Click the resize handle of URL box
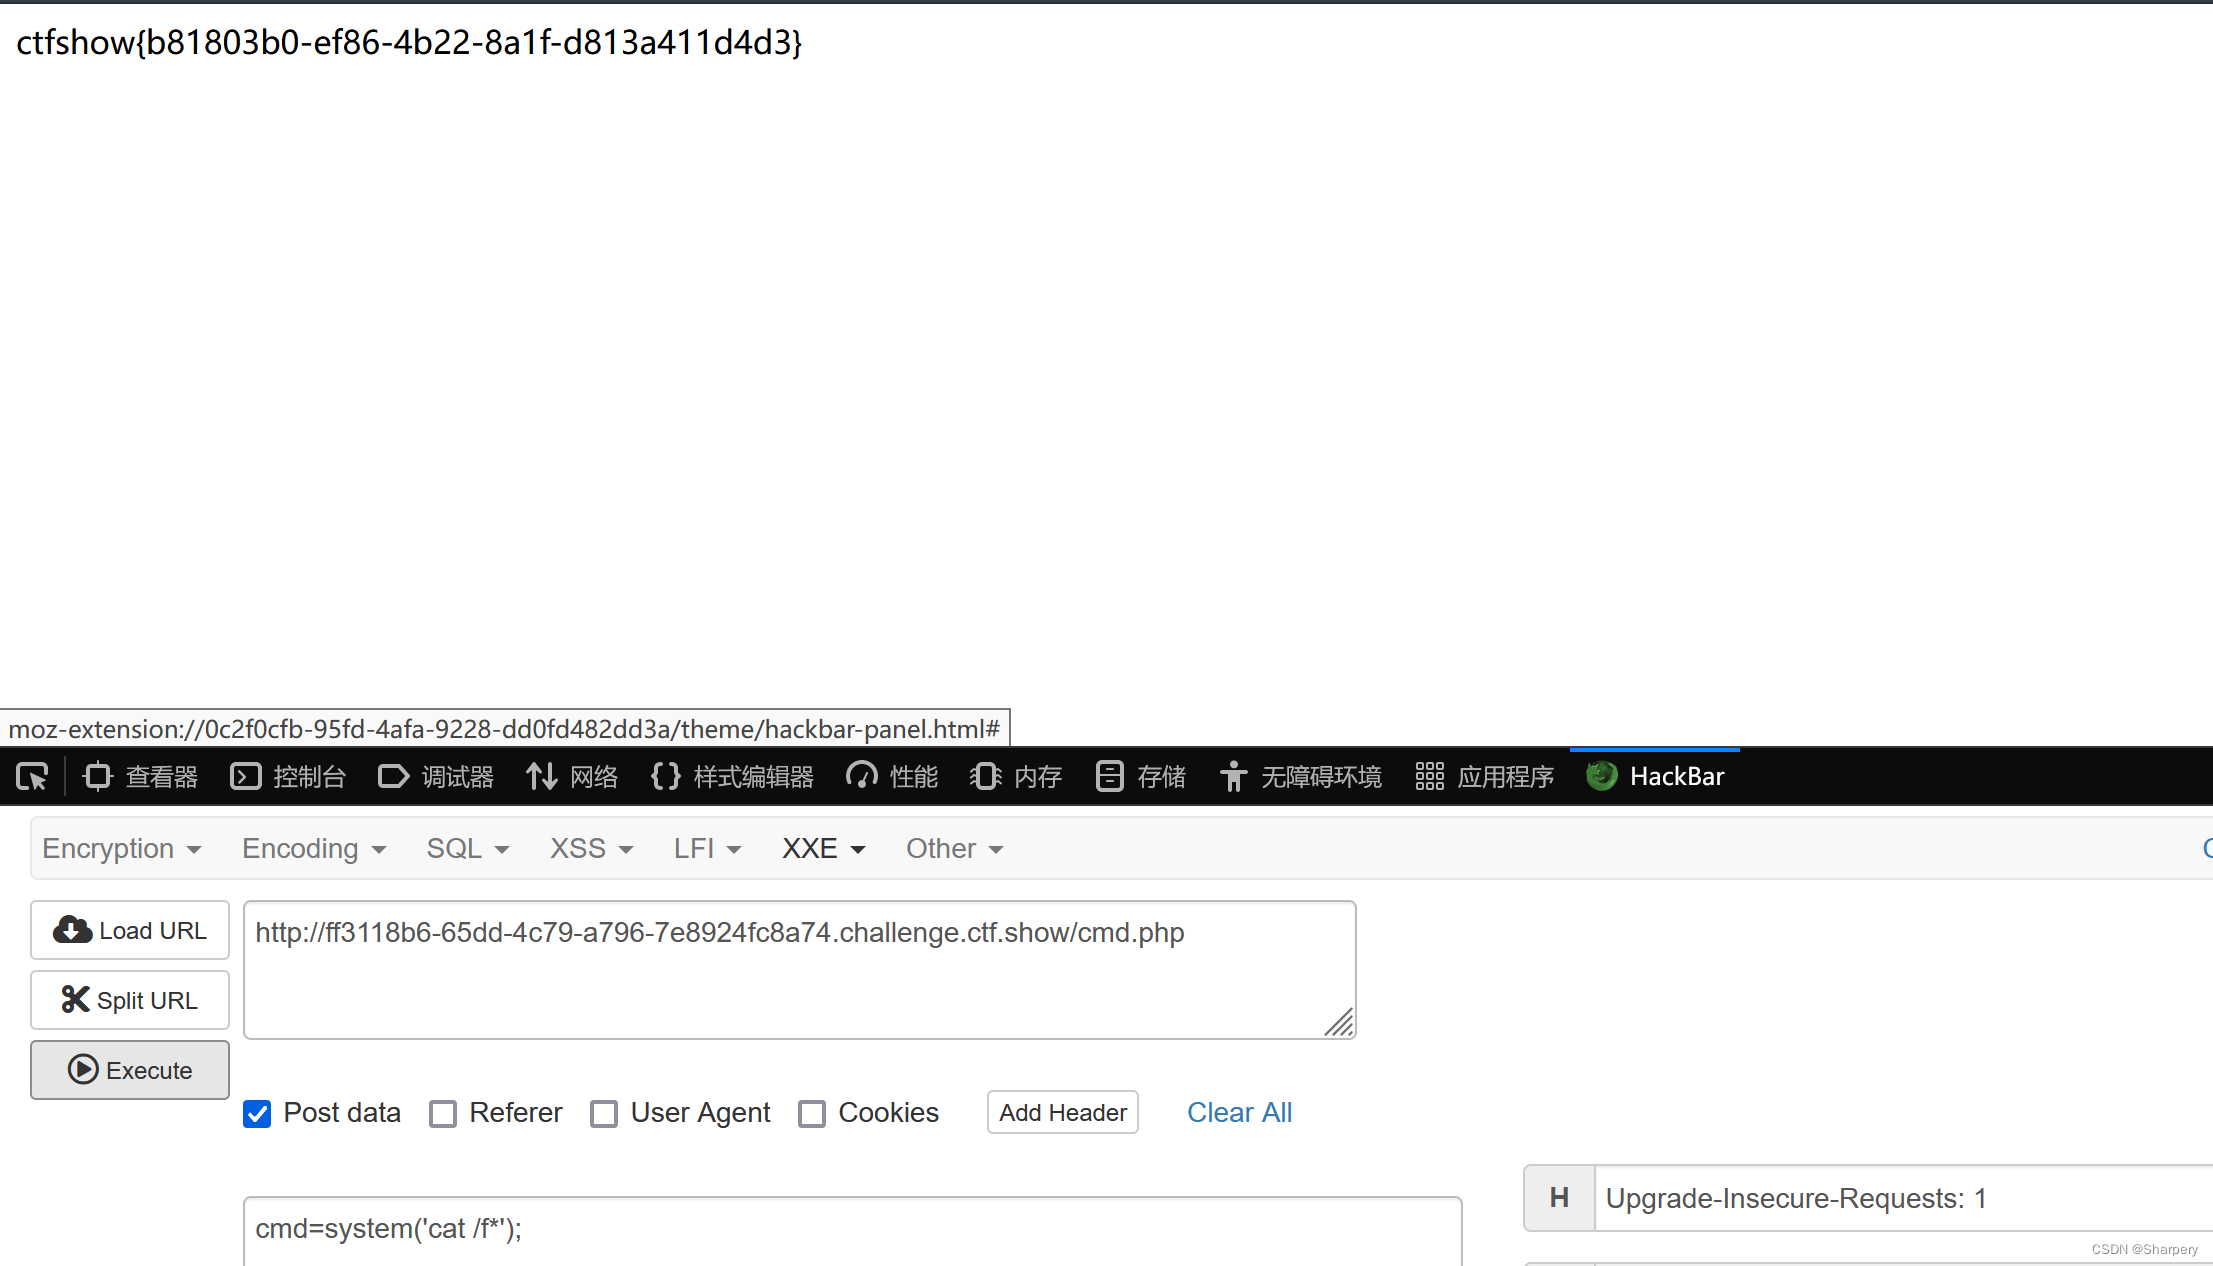The image size is (2213, 1266). click(x=1340, y=1023)
